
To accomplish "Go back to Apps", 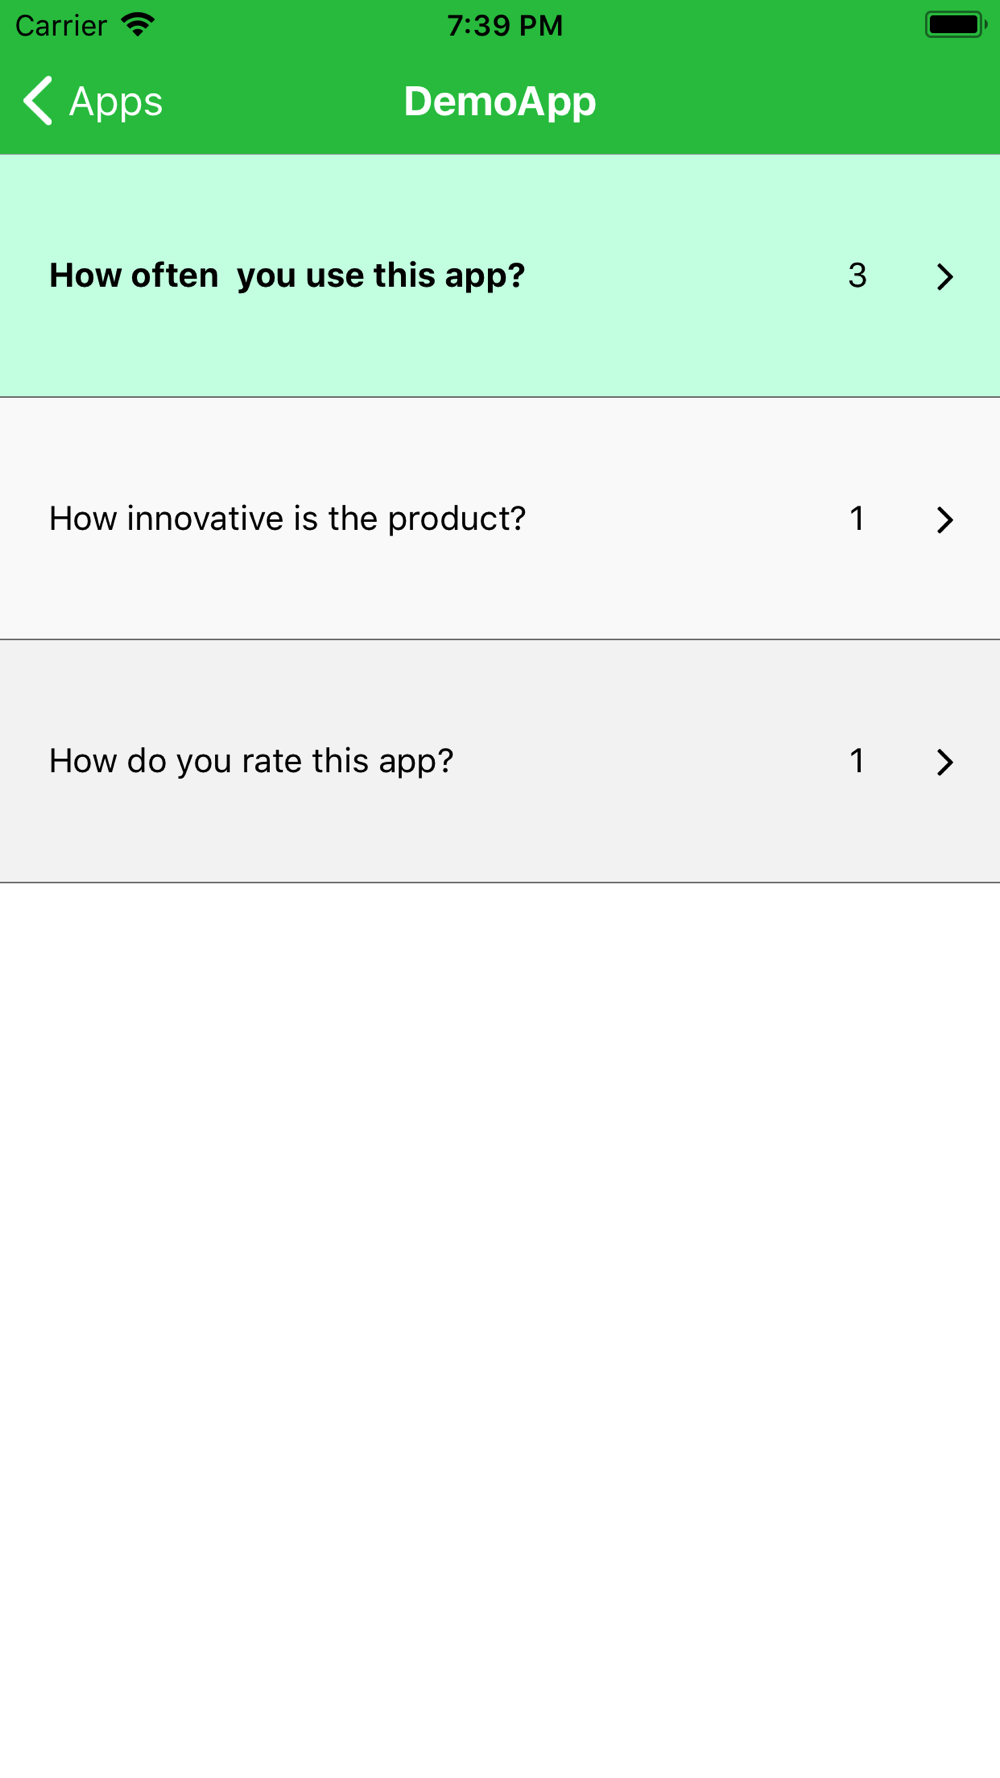I will [92, 101].
